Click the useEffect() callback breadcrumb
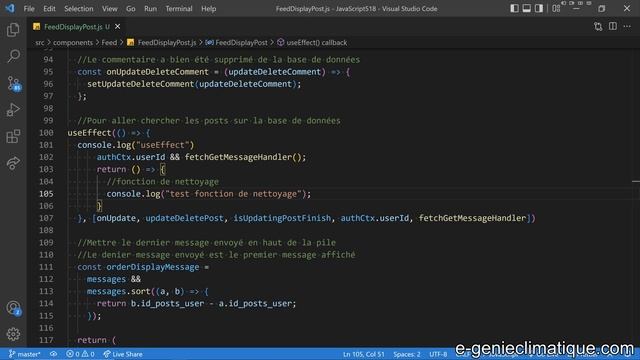The image size is (640, 360). 312,42
